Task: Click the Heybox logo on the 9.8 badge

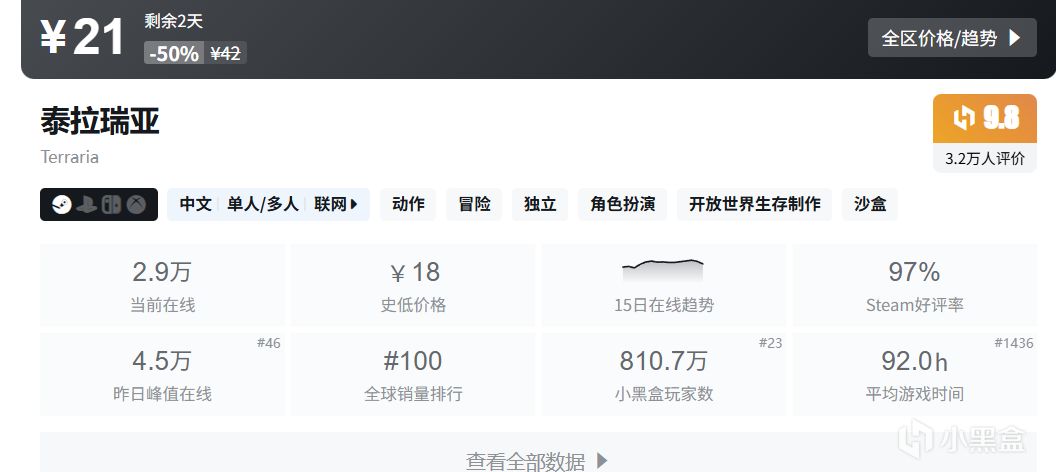Action: 964,119
